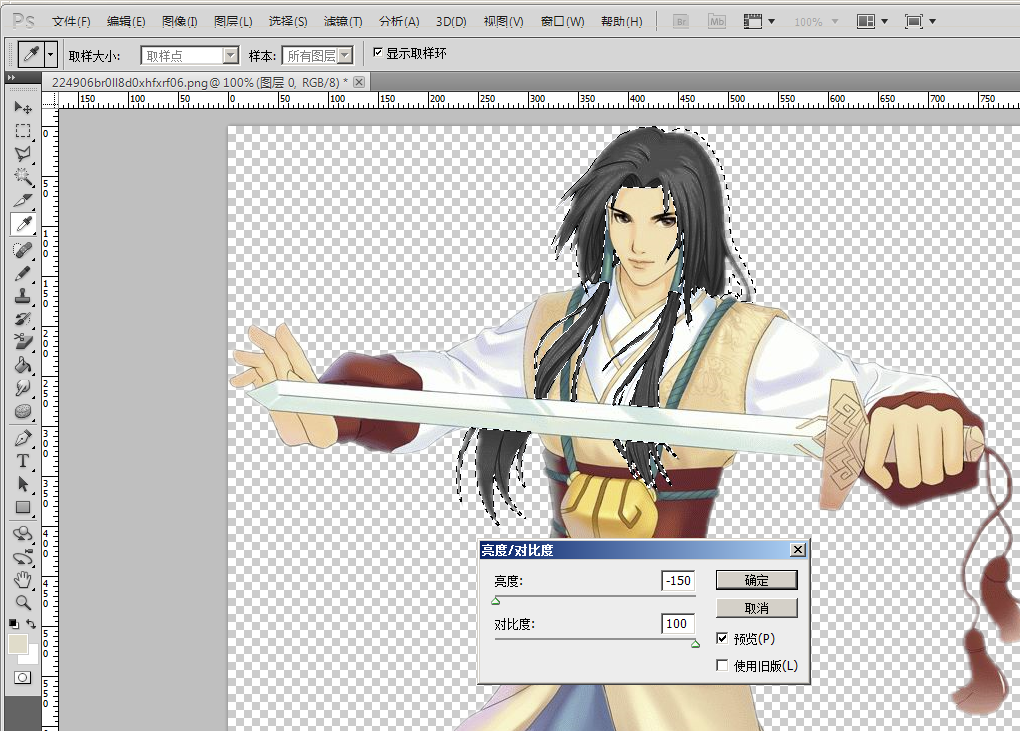Open the eyedropper tool preset picker

(x=51, y=54)
